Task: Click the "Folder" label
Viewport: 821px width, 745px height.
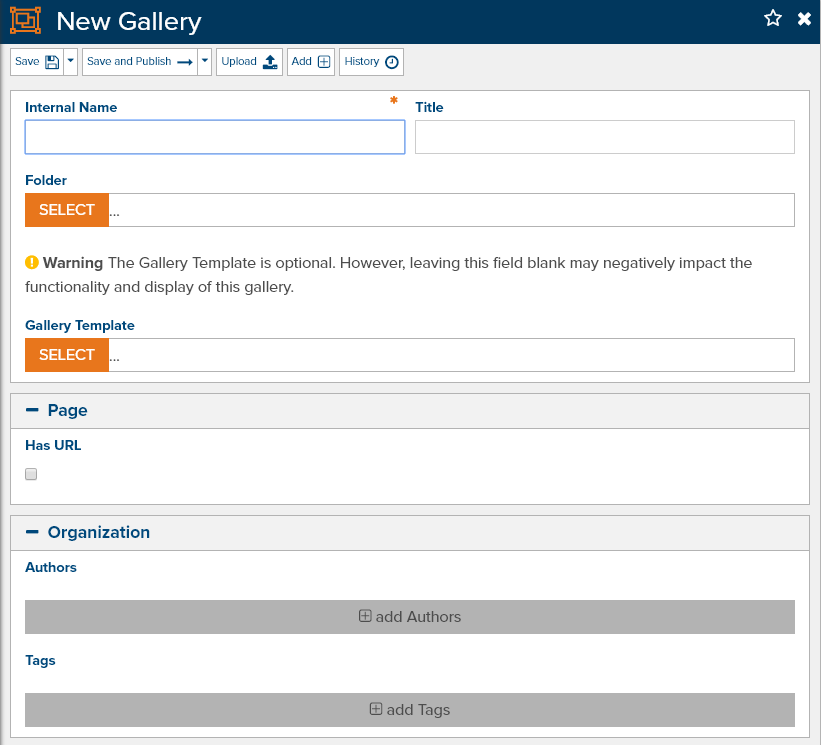Action: [46, 180]
